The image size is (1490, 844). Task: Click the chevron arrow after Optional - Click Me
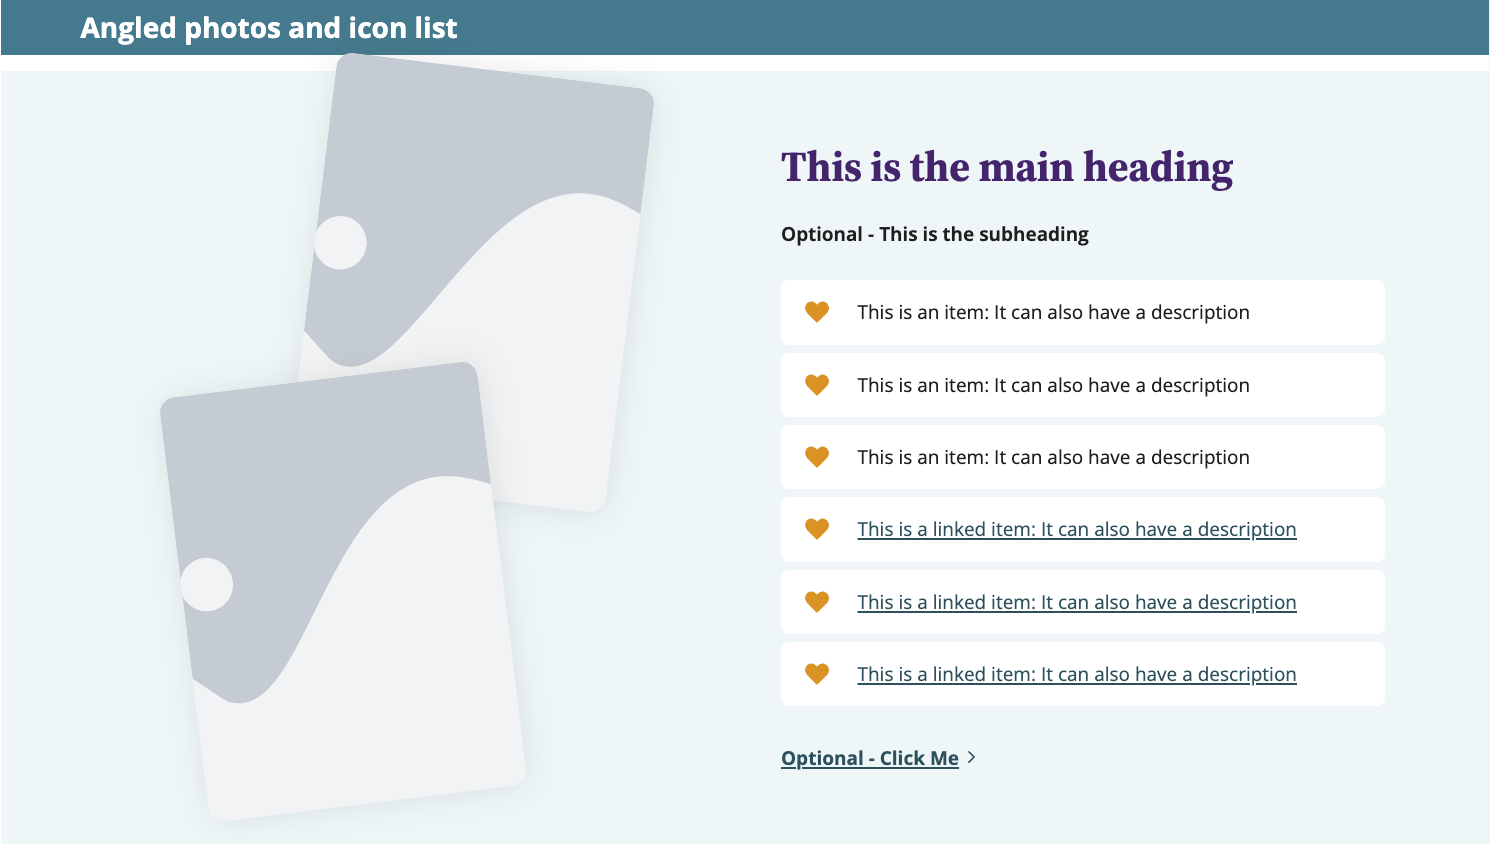[971, 758]
